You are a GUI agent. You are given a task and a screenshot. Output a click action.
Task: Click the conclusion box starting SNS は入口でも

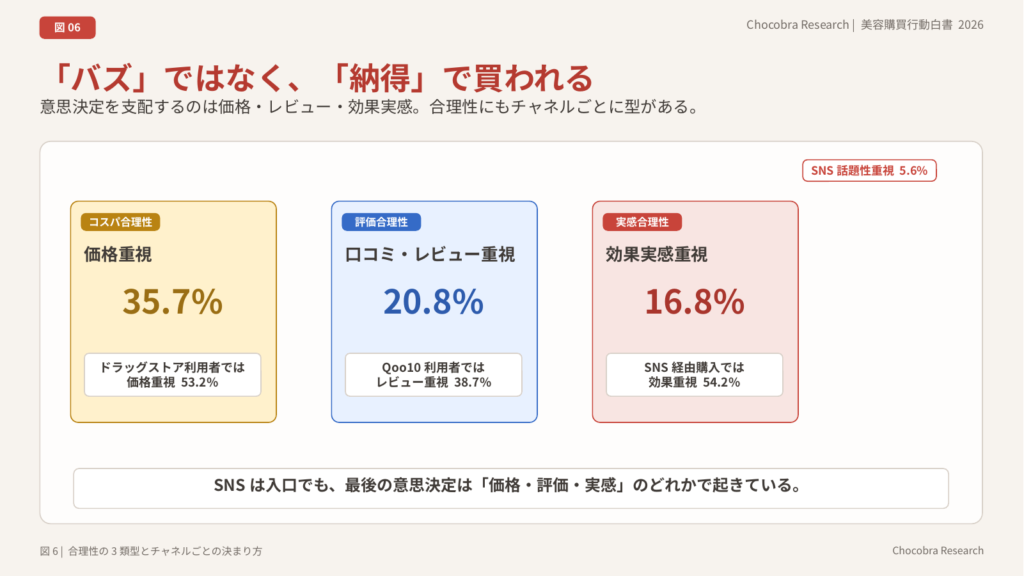[511, 487]
